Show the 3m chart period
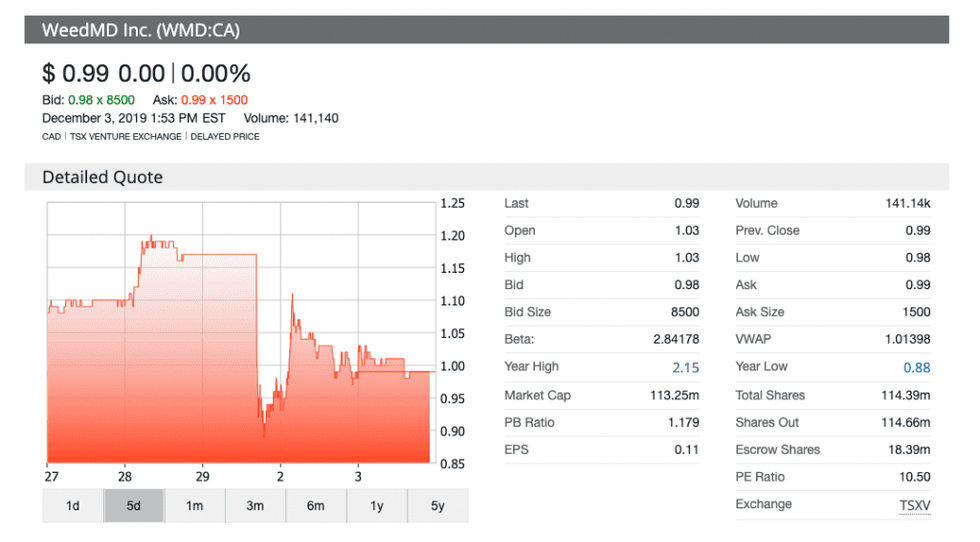This screenshot has height=542, width=980. (x=255, y=506)
